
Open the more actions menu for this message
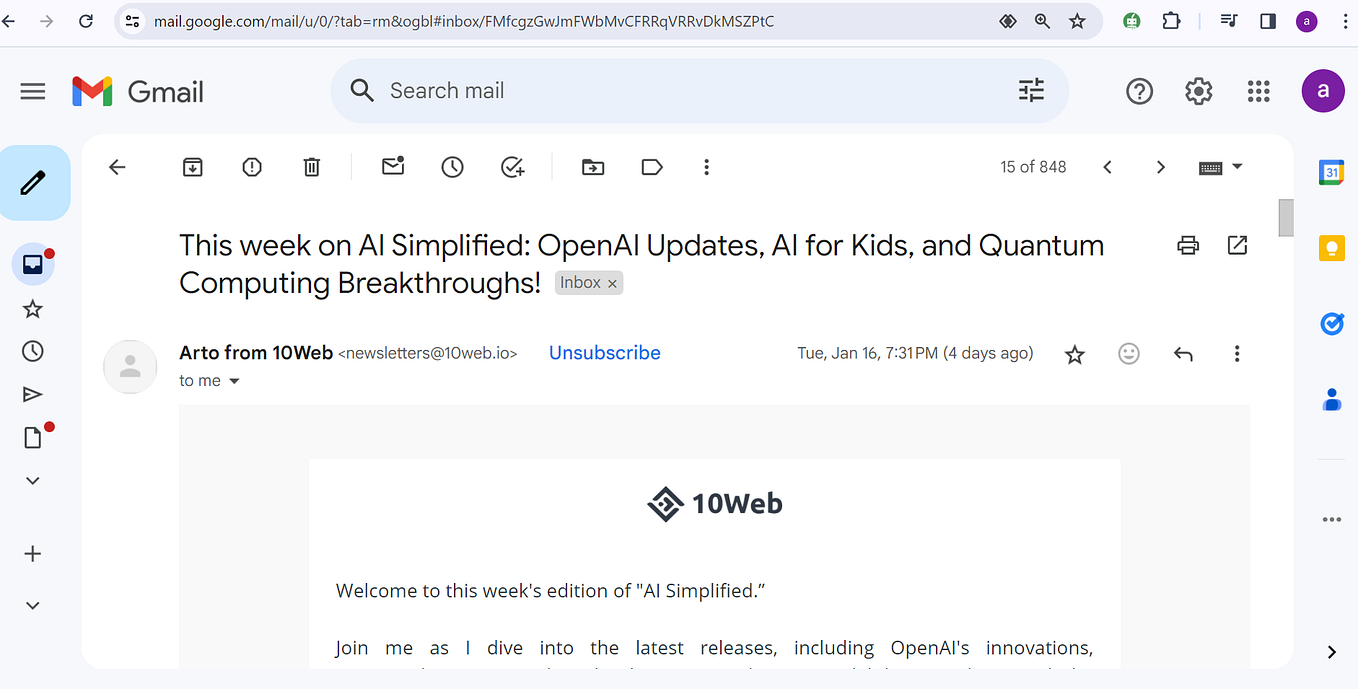pos(1237,353)
